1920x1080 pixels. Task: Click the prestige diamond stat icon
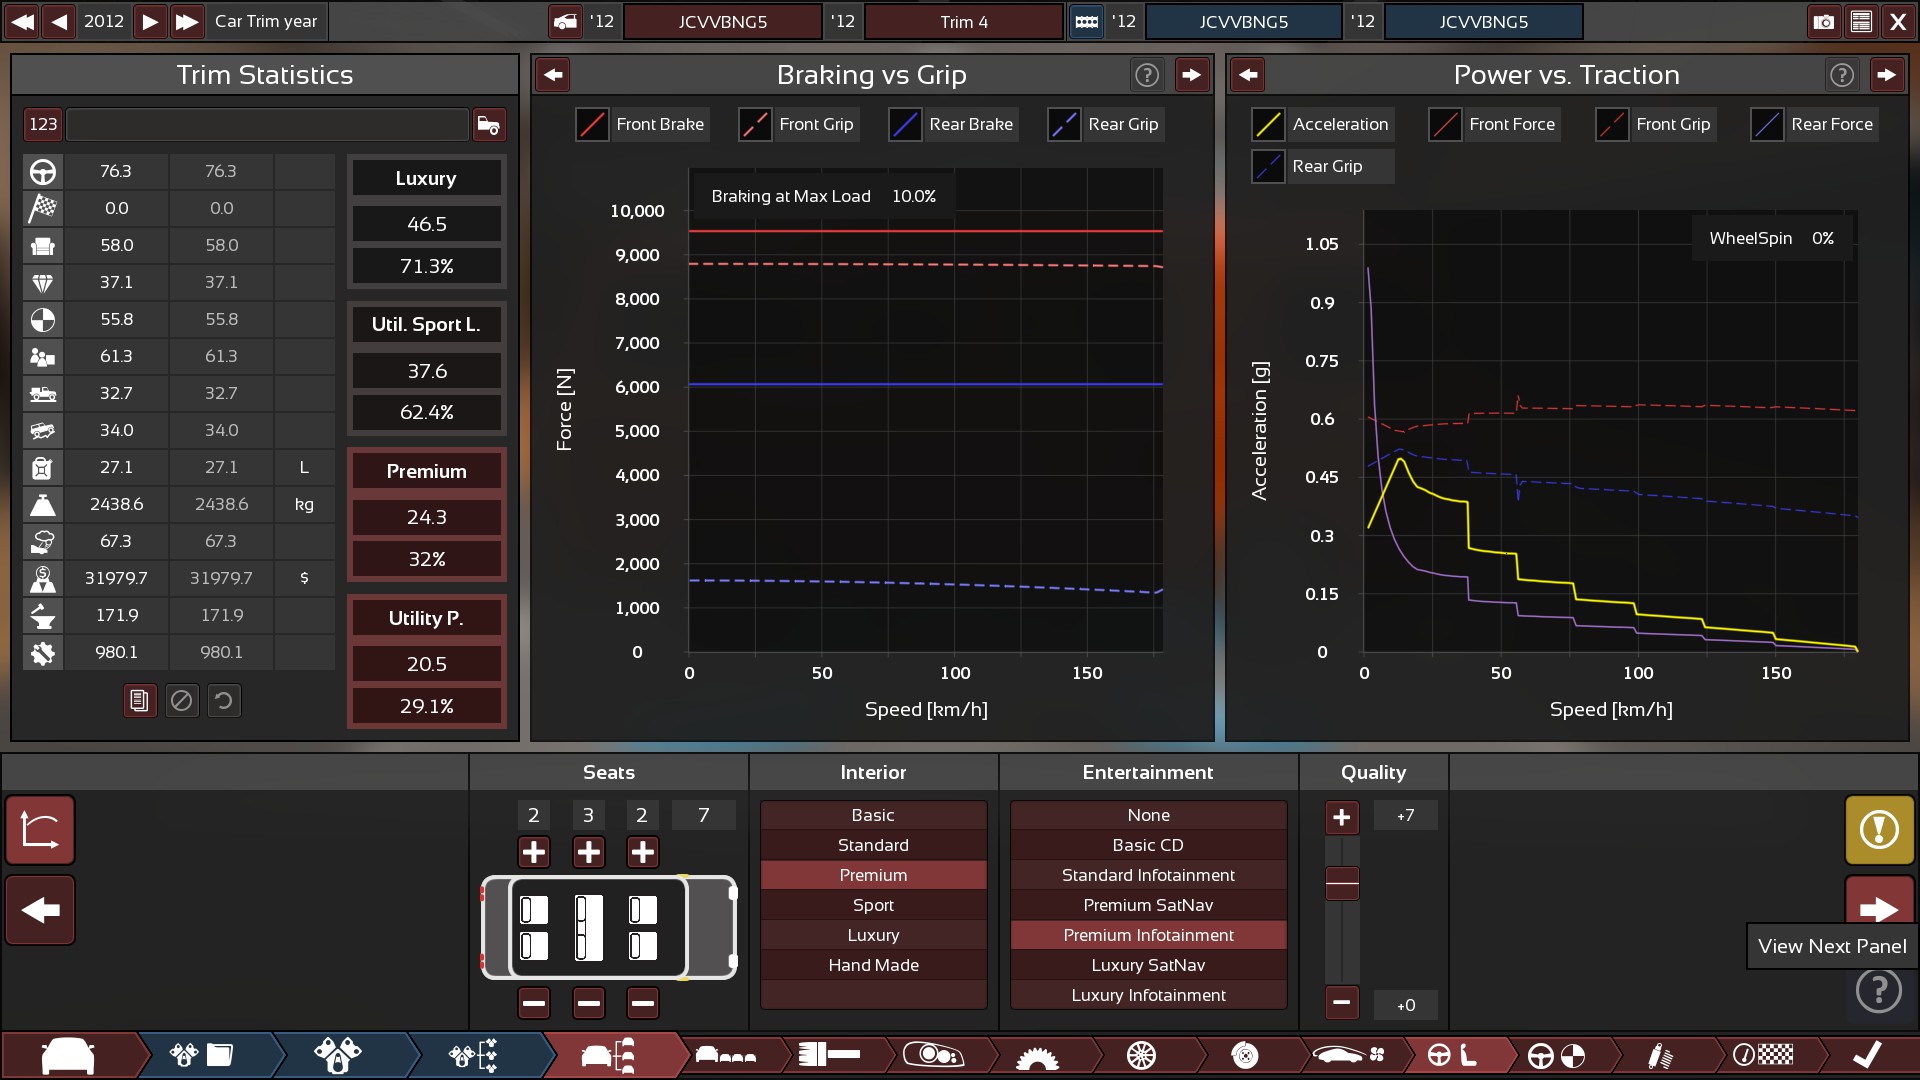pos(43,282)
